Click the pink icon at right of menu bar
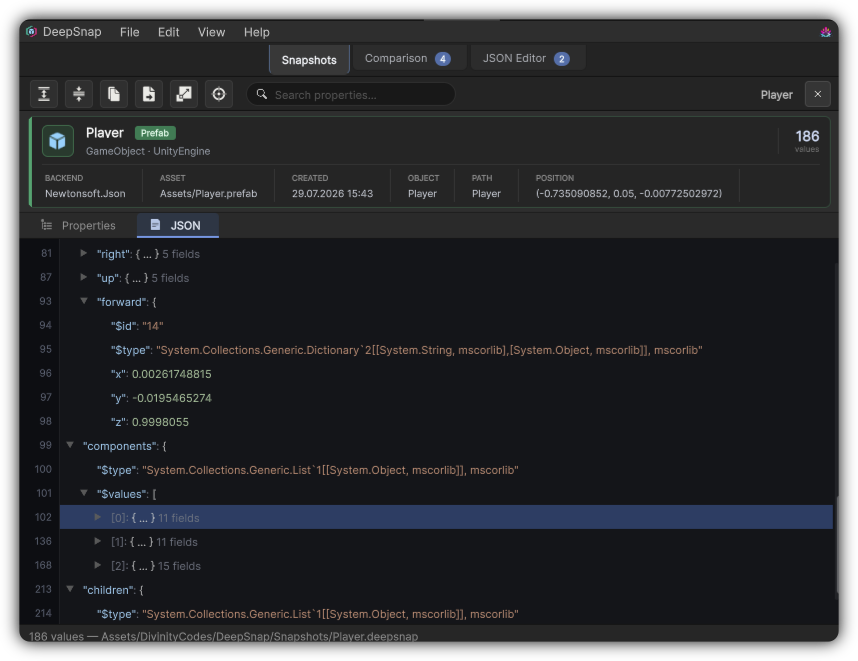The image size is (858, 661). [x=825, y=32]
